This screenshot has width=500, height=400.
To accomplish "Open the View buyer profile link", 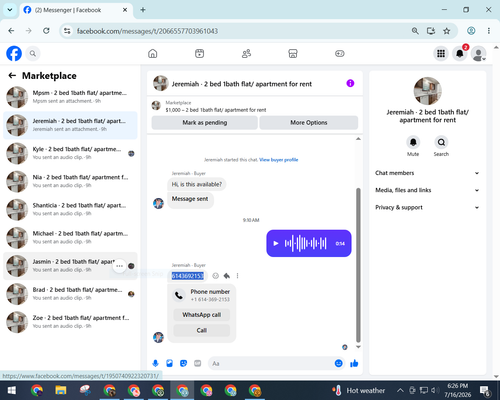I will click(278, 160).
